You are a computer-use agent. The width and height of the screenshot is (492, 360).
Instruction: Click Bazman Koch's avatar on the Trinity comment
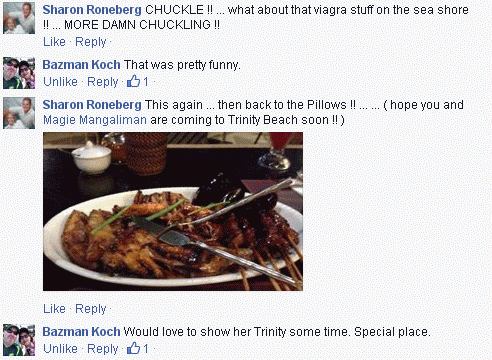(x=19, y=340)
